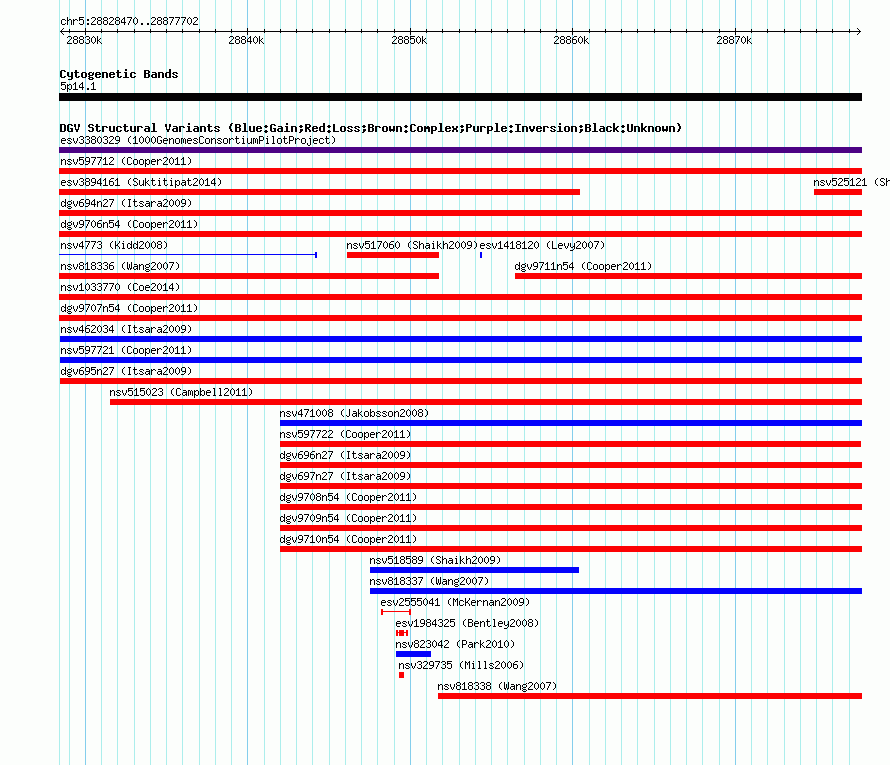Open dgv9707n54 (Cooper2011) label
The image size is (890, 765).
pos(129,308)
